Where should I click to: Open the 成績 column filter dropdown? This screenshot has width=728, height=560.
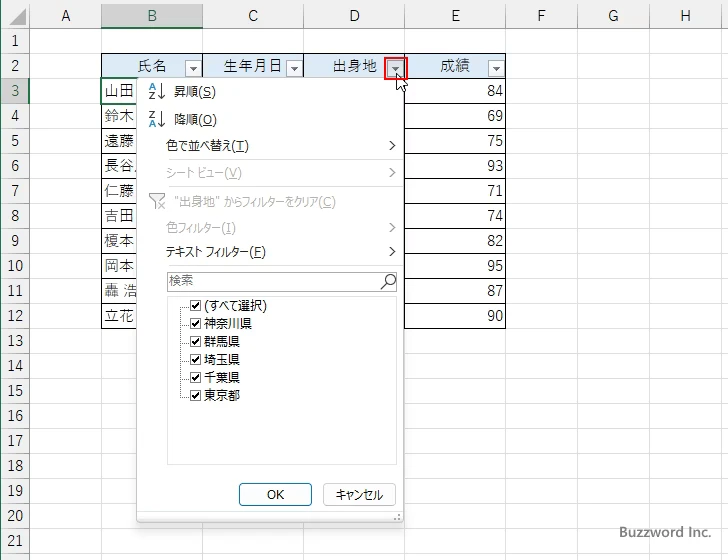(496, 68)
